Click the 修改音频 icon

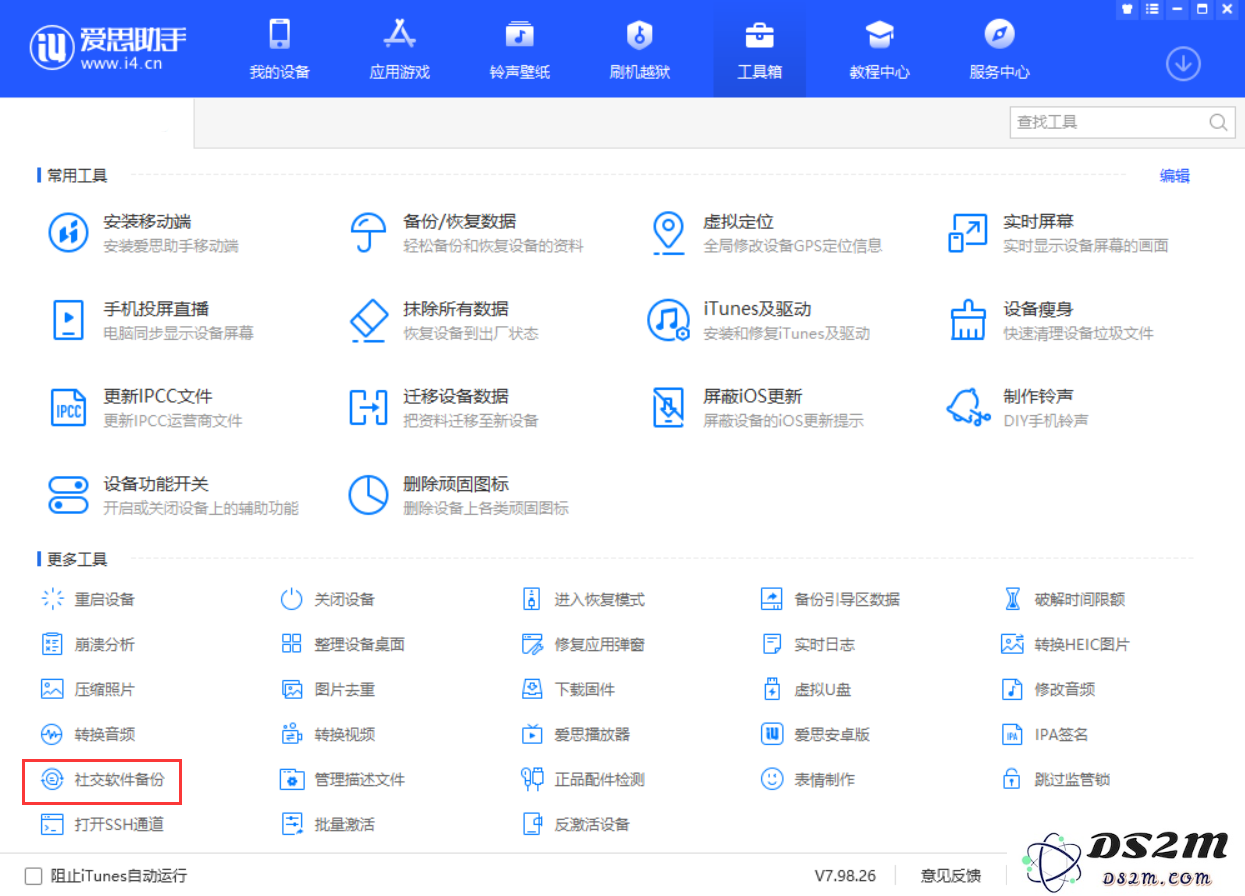point(1012,689)
